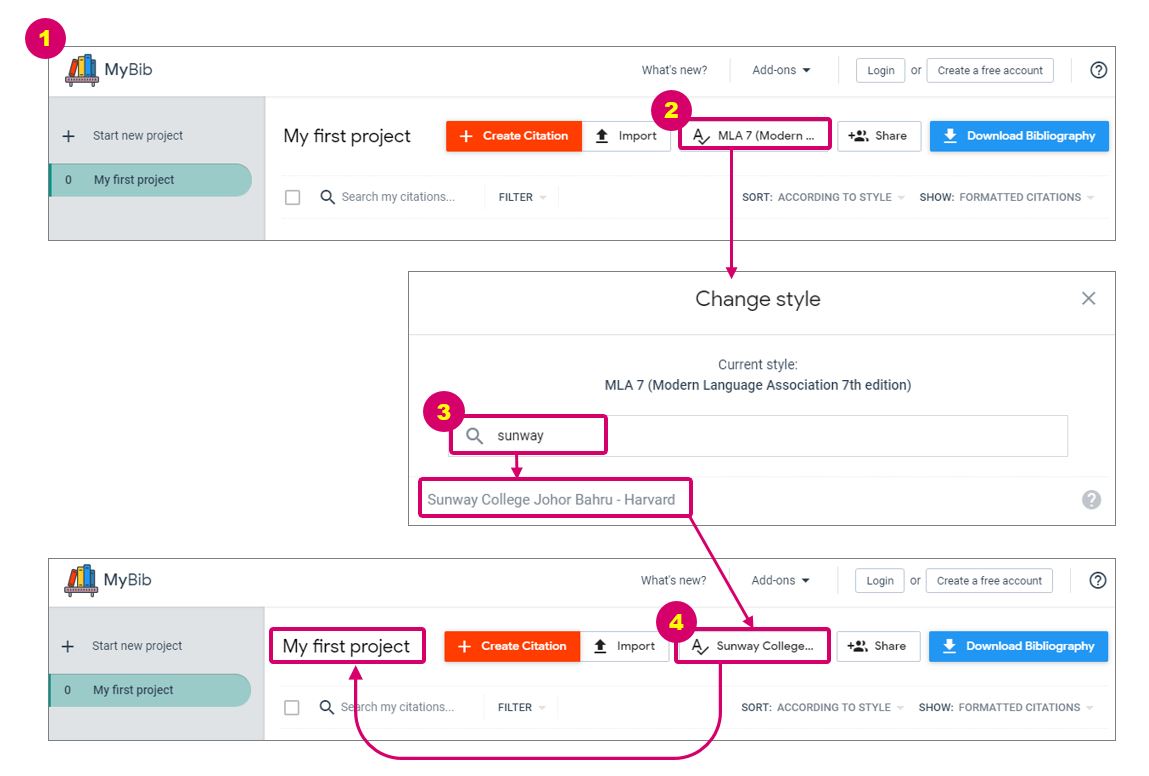Click the Share people icon
Viewport: 1149px width, 776px height.
(x=860, y=135)
